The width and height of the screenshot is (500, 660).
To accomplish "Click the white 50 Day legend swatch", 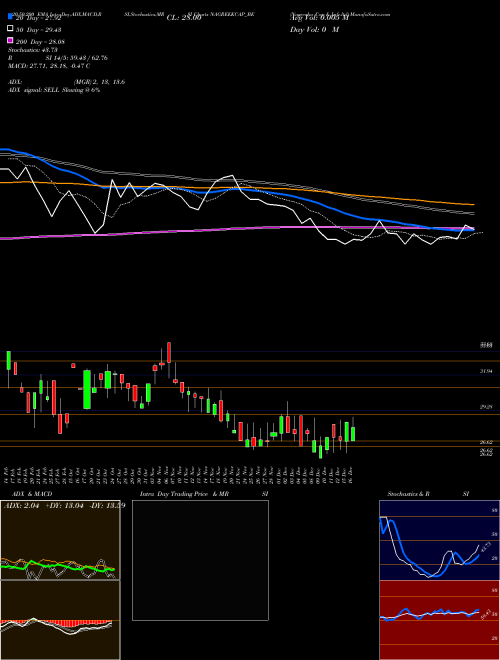I will [x=11, y=29].
